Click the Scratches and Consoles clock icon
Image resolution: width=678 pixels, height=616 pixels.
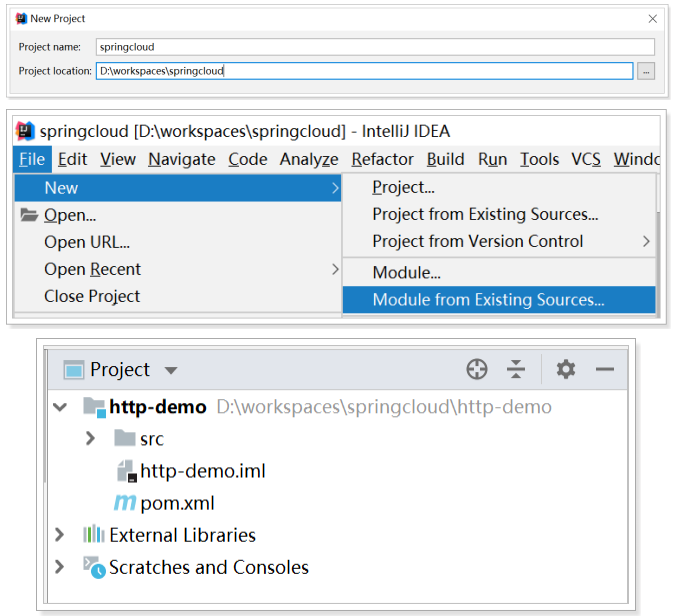tap(95, 567)
